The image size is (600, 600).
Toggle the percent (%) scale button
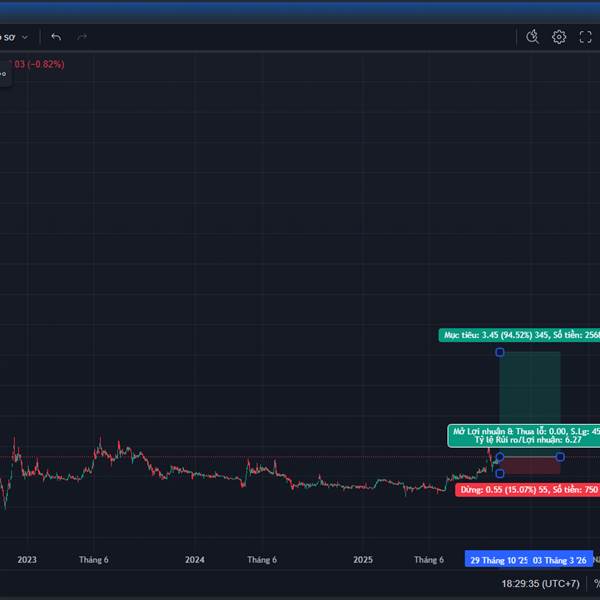click(596, 583)
